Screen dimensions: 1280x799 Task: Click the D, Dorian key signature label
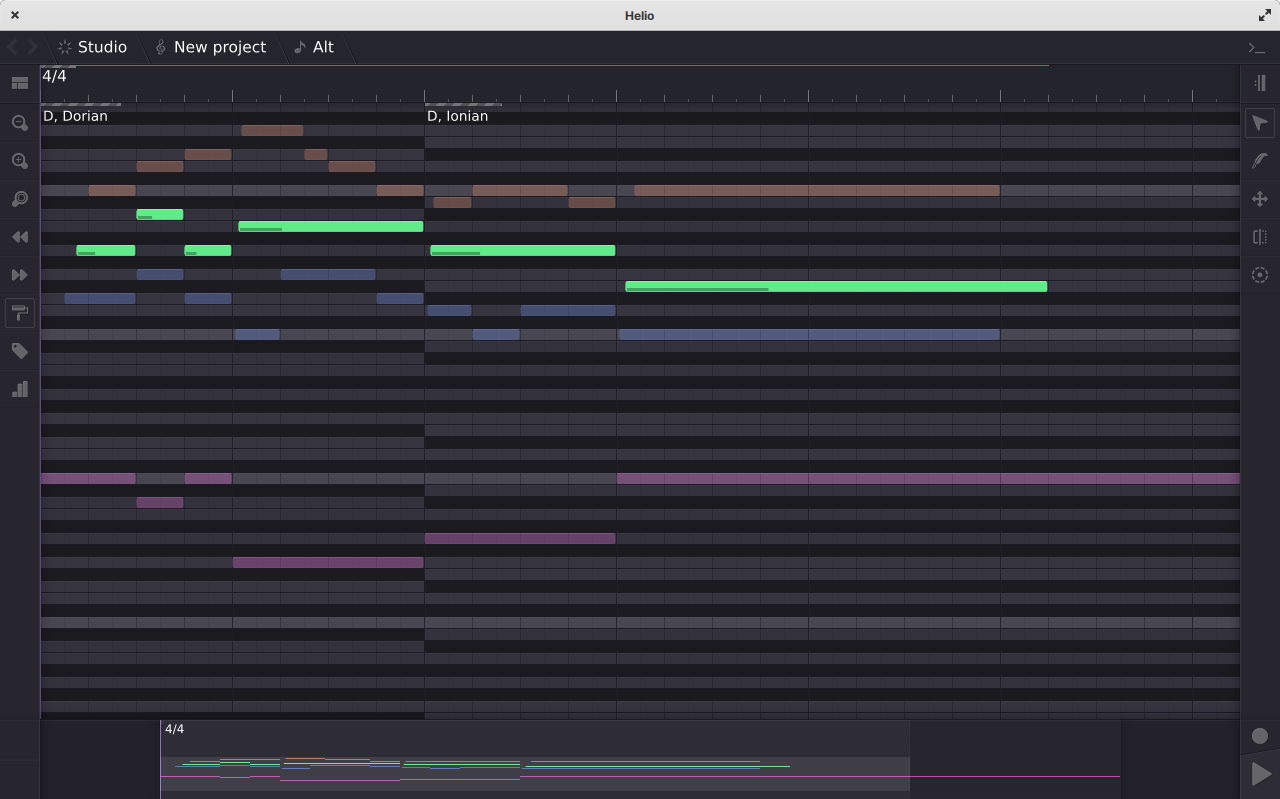point(75,116)
